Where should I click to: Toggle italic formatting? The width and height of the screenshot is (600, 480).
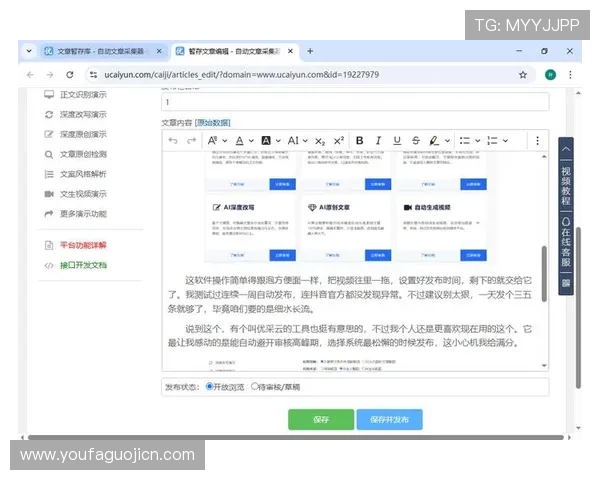[378, 141]
